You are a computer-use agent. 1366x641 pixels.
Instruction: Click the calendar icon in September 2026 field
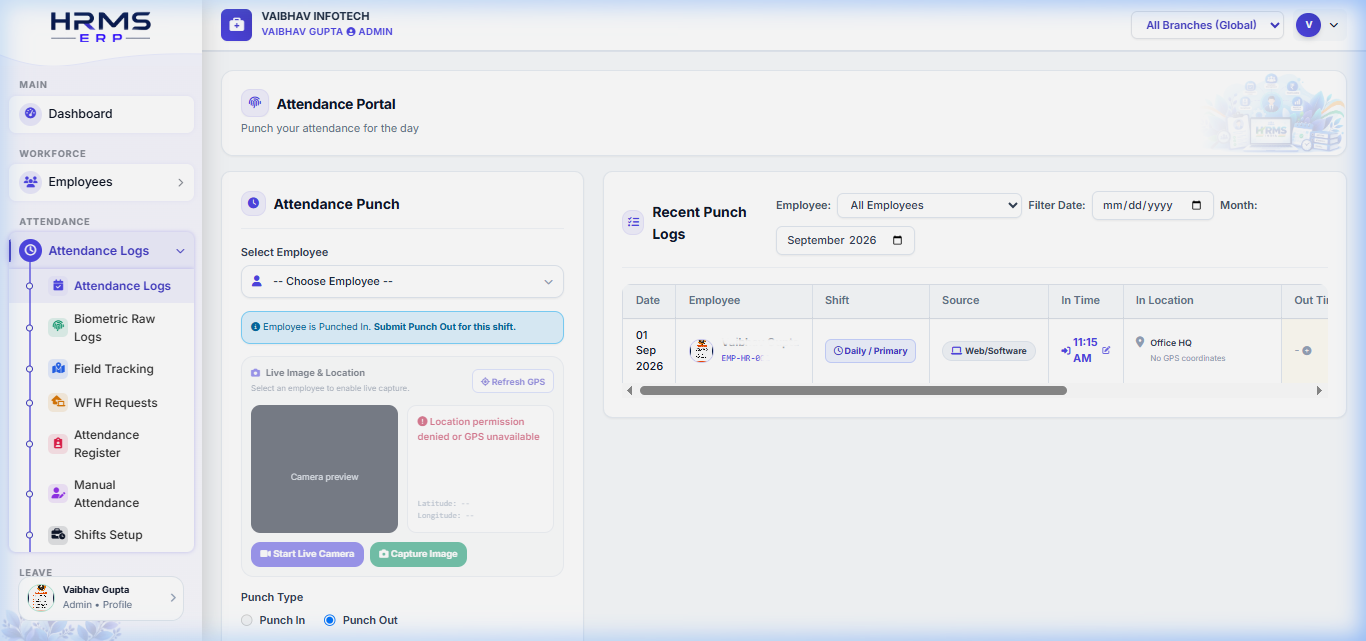click(897, 240)
